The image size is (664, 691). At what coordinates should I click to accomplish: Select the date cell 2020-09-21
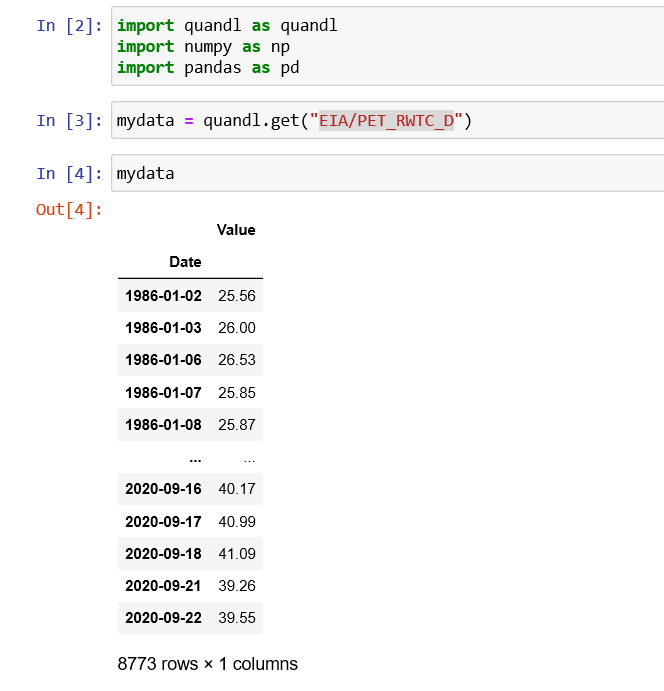(163, 586)
